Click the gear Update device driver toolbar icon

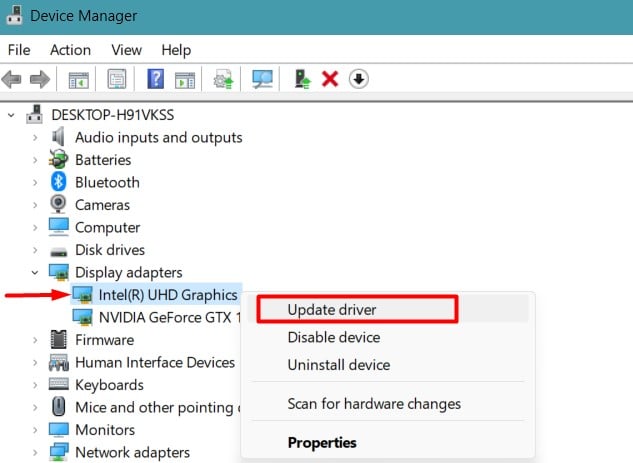(224, 79)
